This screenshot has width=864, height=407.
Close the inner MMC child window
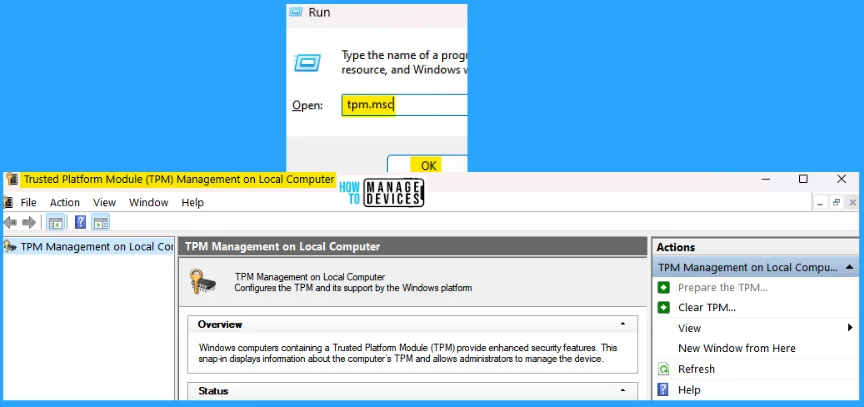click(x=852, y=203)
